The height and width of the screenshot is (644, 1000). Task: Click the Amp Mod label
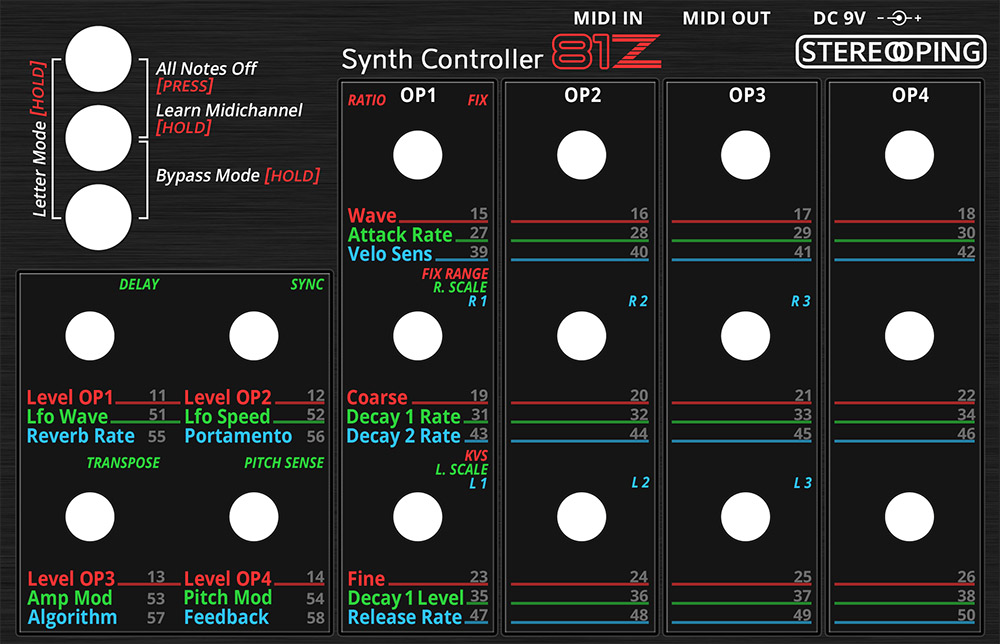(70, 598)
